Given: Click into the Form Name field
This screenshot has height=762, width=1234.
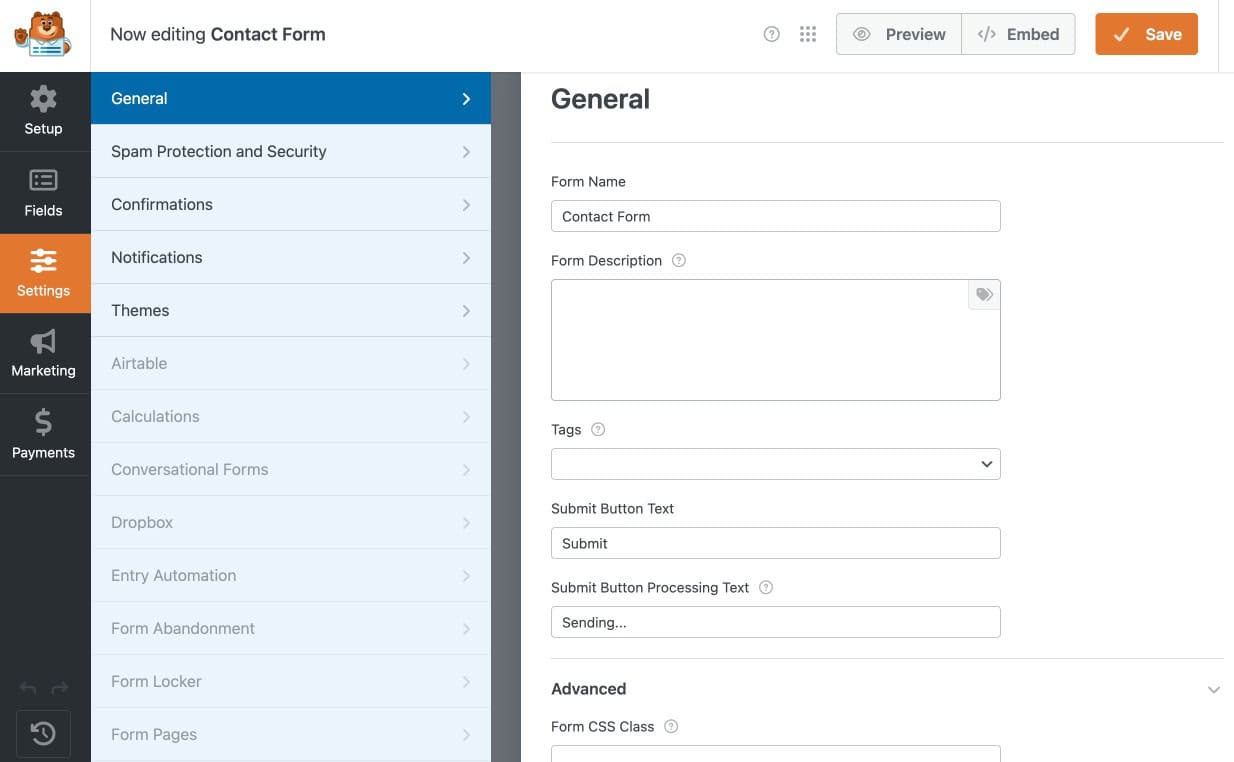Looking at the screenshot, I should (x=775, y=216).
